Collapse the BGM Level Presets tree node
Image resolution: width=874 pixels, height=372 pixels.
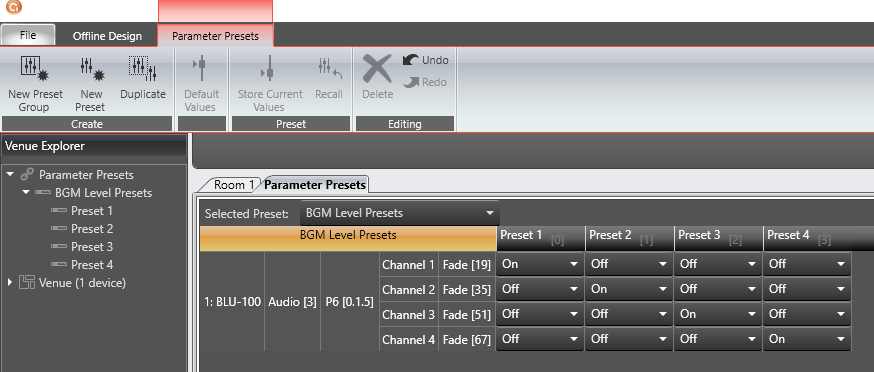pos(26,192)
